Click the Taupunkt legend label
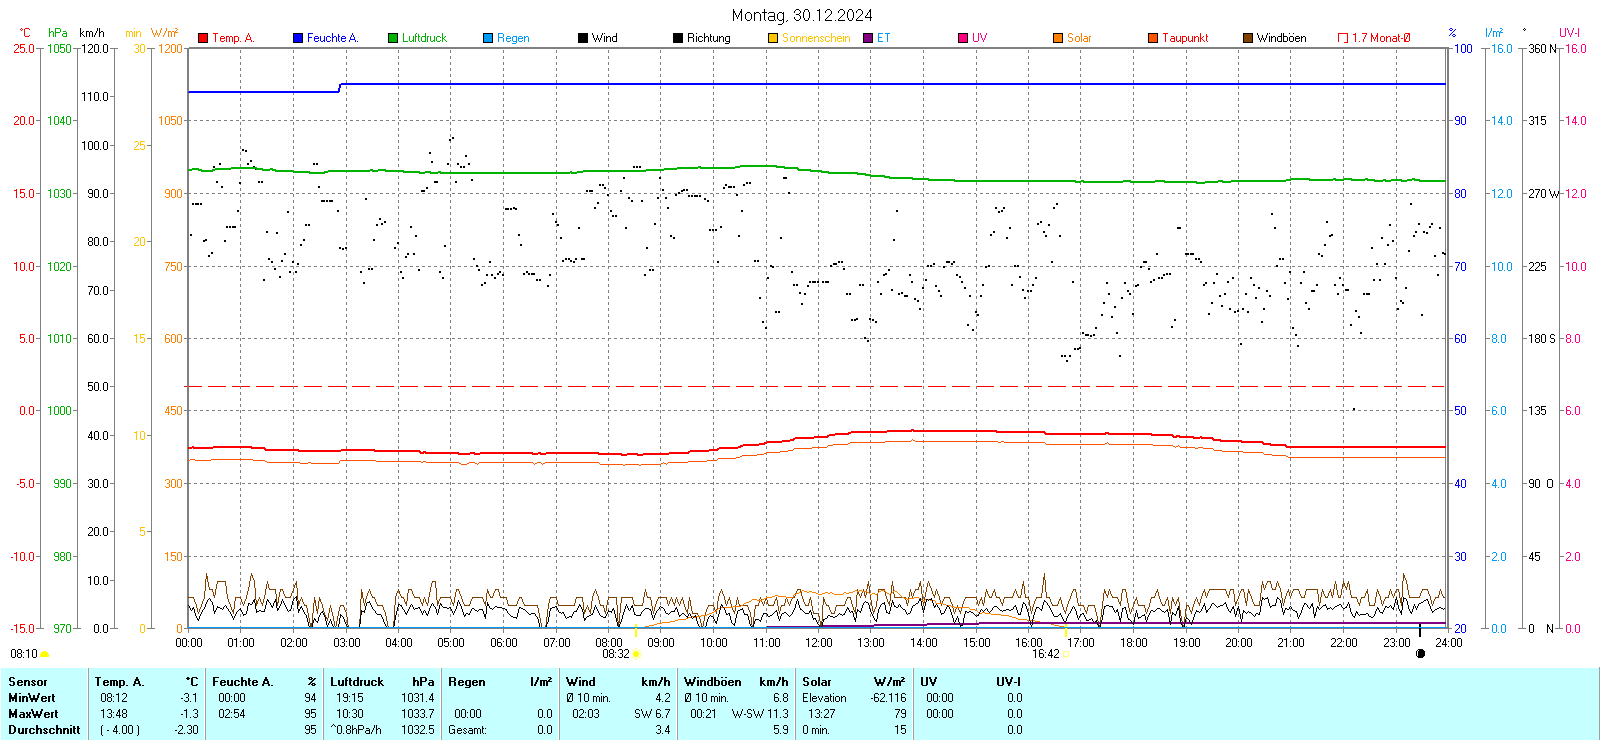This screenshot has width=1600, height=740. pyautogui.click(x=1185, y=38)
